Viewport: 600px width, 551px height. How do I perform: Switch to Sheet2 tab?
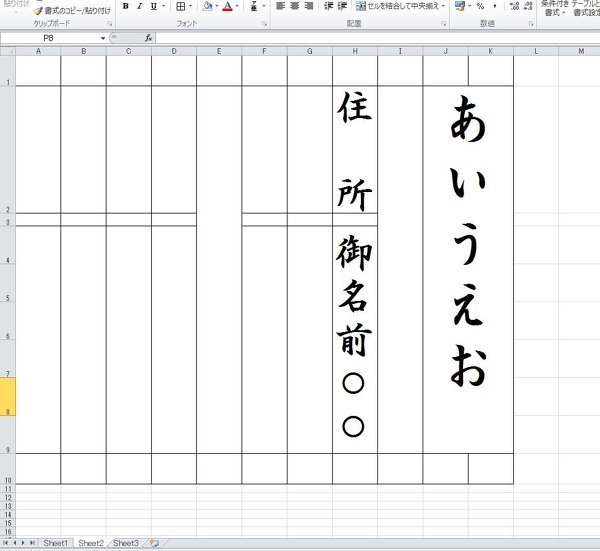[x=91, y=543]
